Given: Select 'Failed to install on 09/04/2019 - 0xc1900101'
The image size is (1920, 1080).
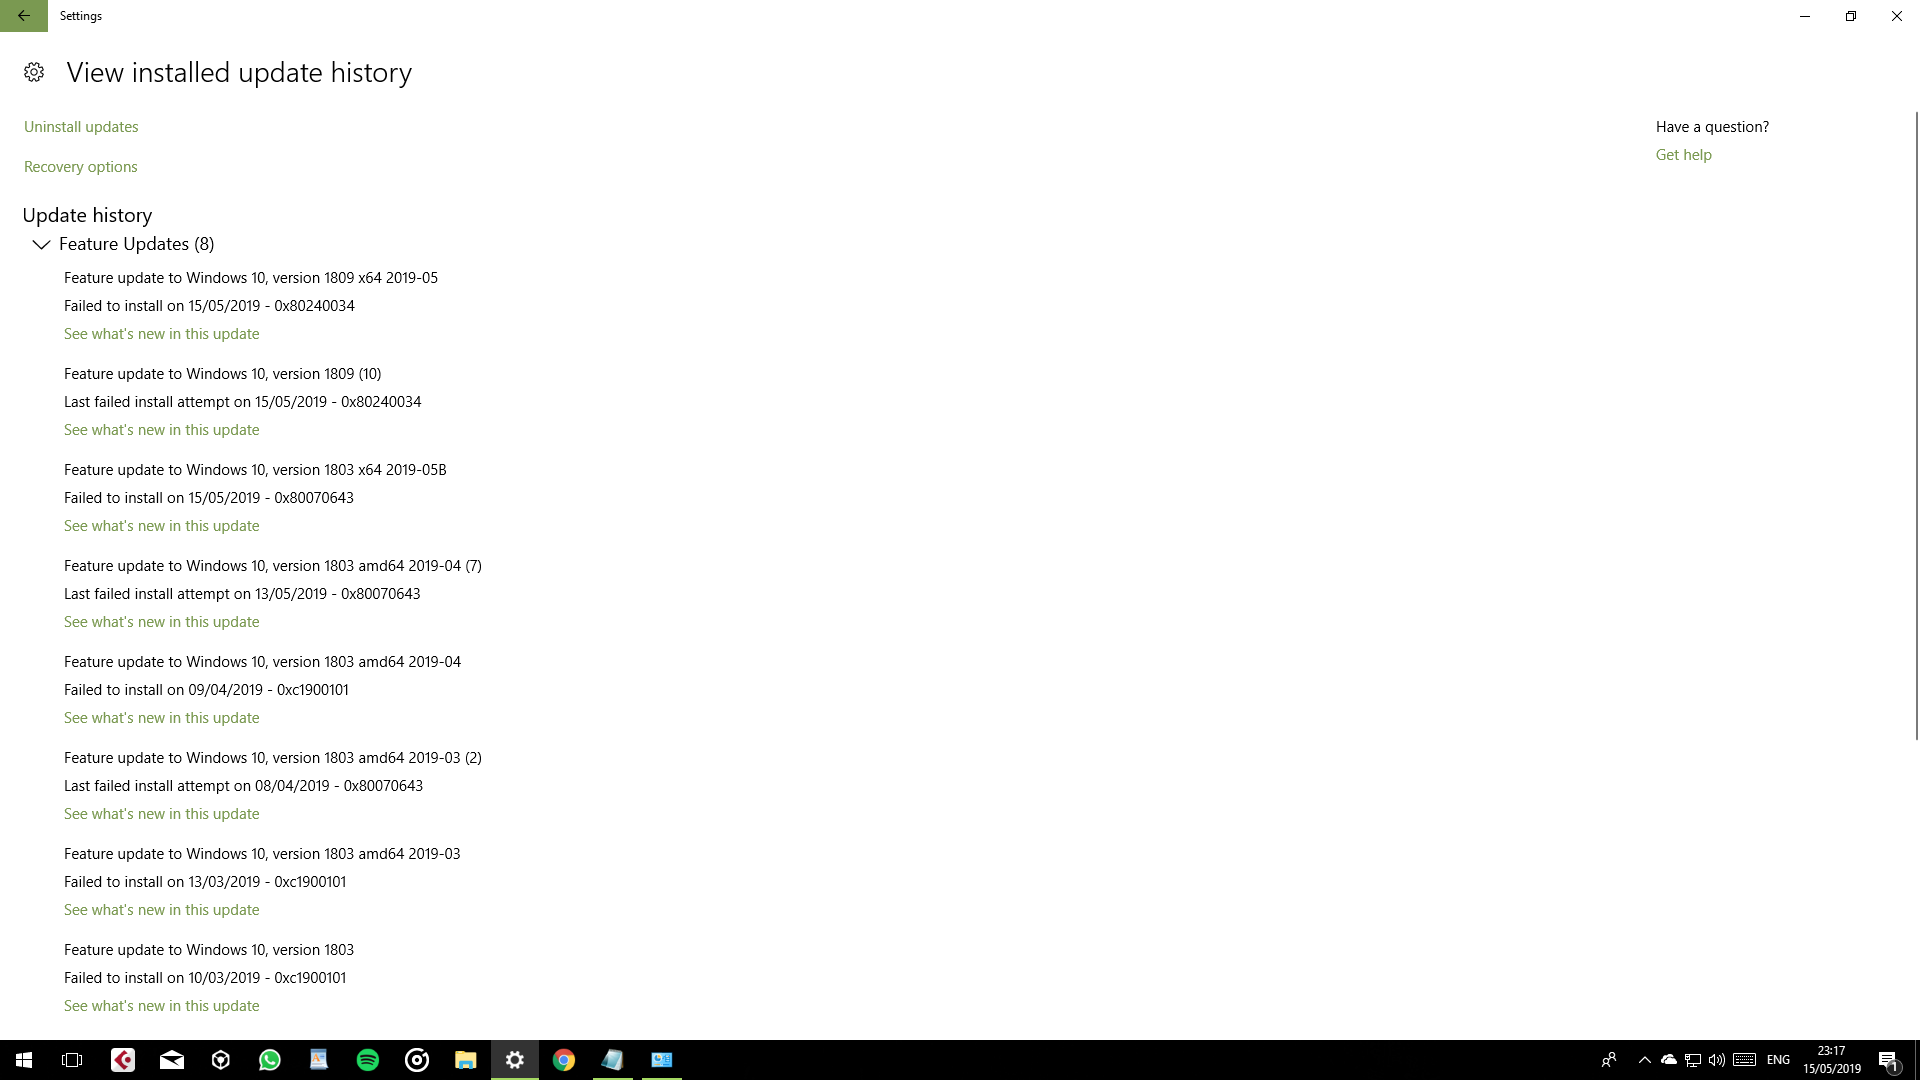Looking at the screenshot, I should (x=206, y=690).
